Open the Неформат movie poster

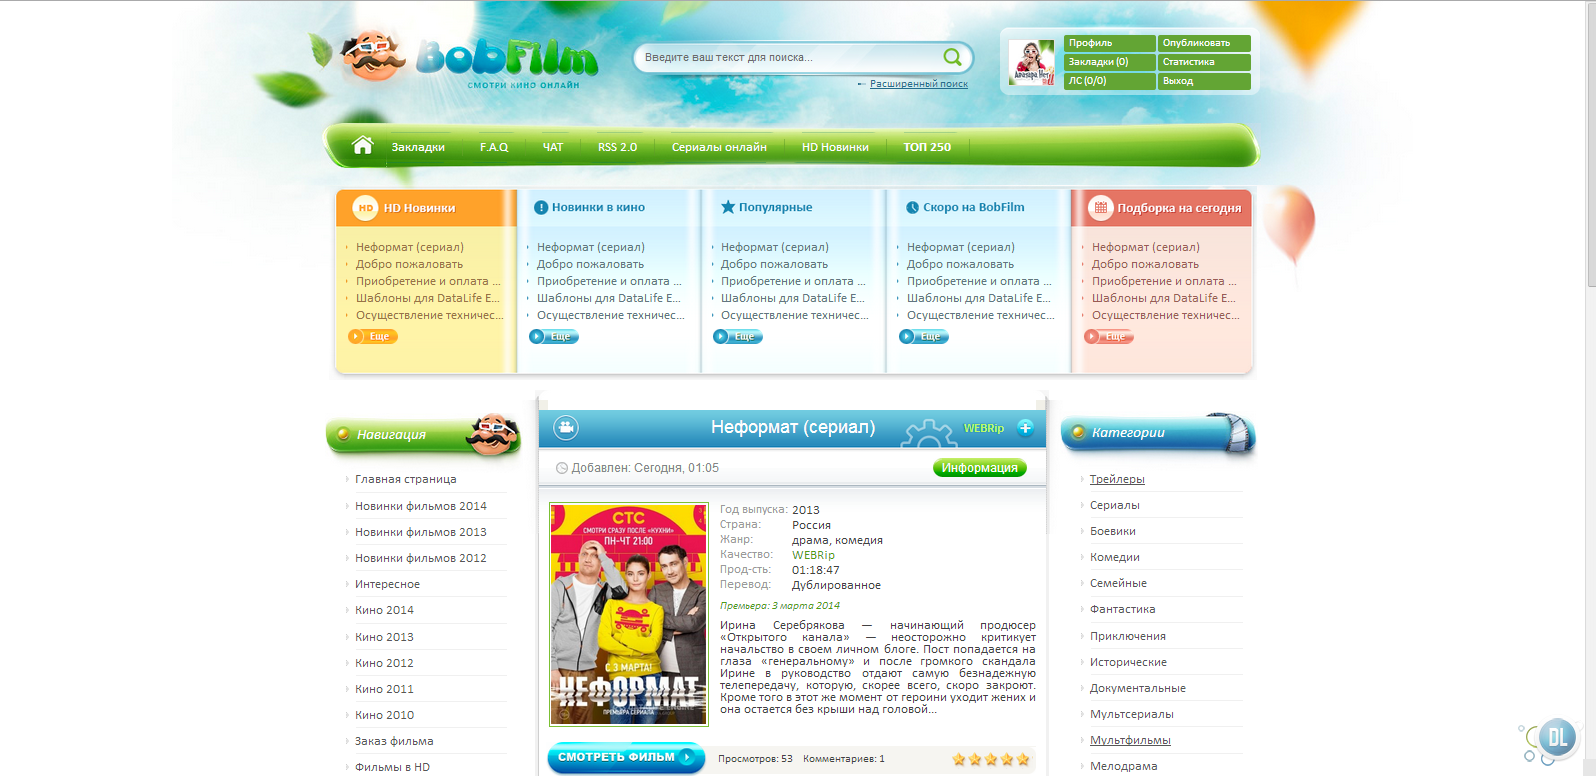[x=629, y=614]
